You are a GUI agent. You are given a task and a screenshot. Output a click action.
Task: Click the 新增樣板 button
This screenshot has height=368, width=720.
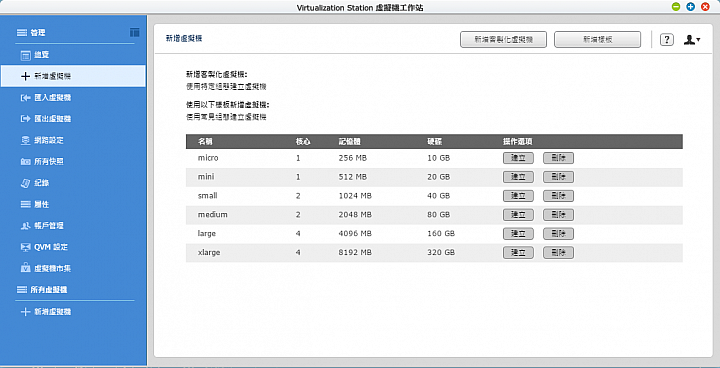(597, 40)
